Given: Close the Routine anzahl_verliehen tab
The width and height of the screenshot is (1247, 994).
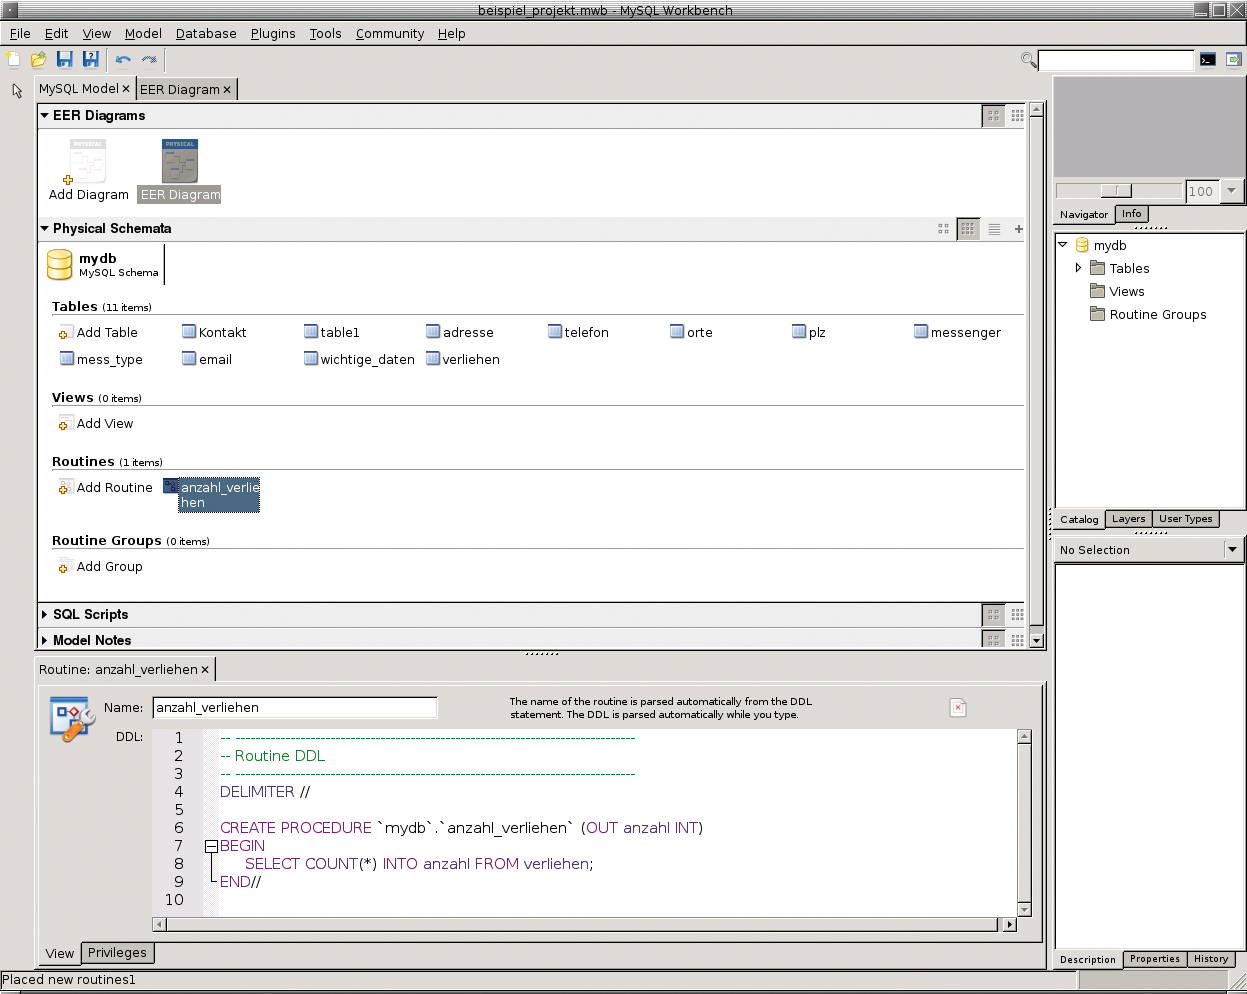Looking at the screenshot, I should click(x=205, y=670).
